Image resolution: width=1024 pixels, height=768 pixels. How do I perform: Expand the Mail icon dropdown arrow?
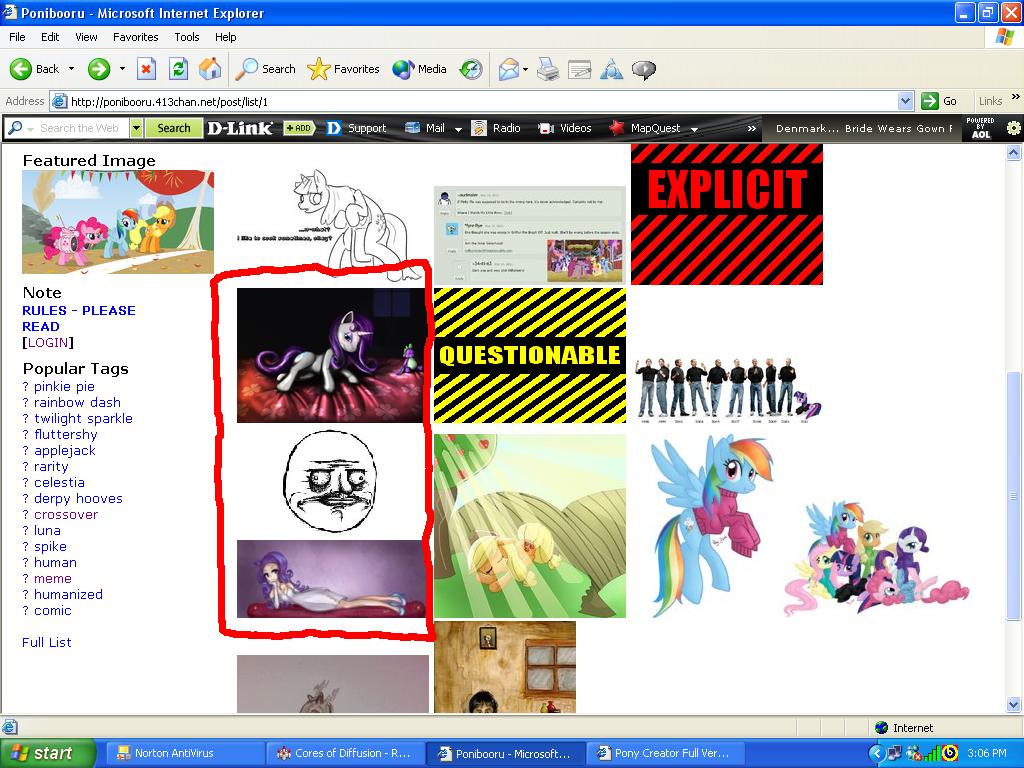pyautogui.click(x=525, y=69)
